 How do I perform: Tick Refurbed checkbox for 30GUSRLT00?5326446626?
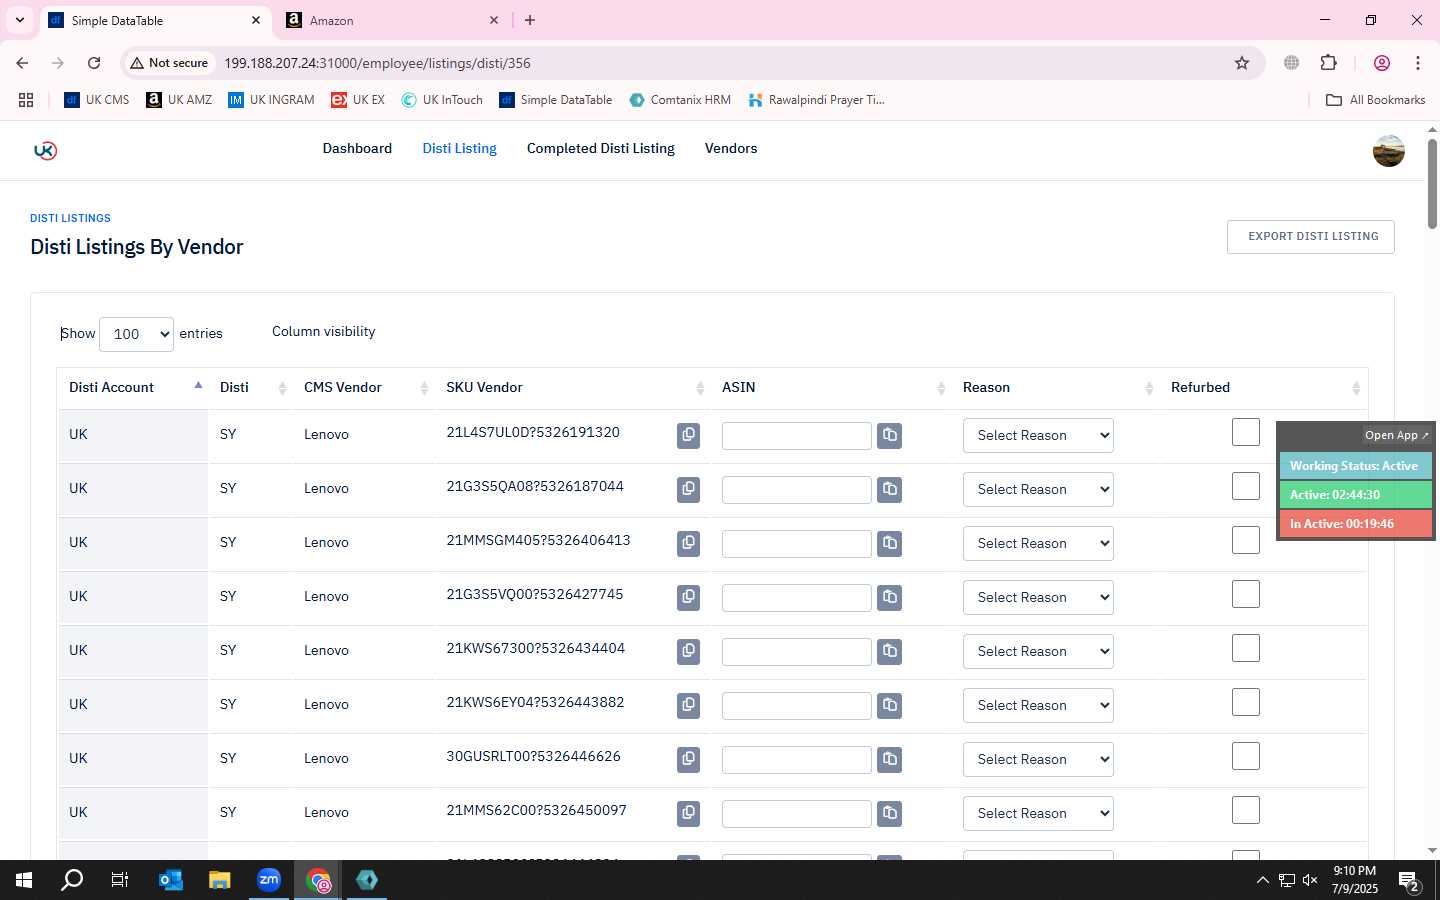(x=1246, y=756)
